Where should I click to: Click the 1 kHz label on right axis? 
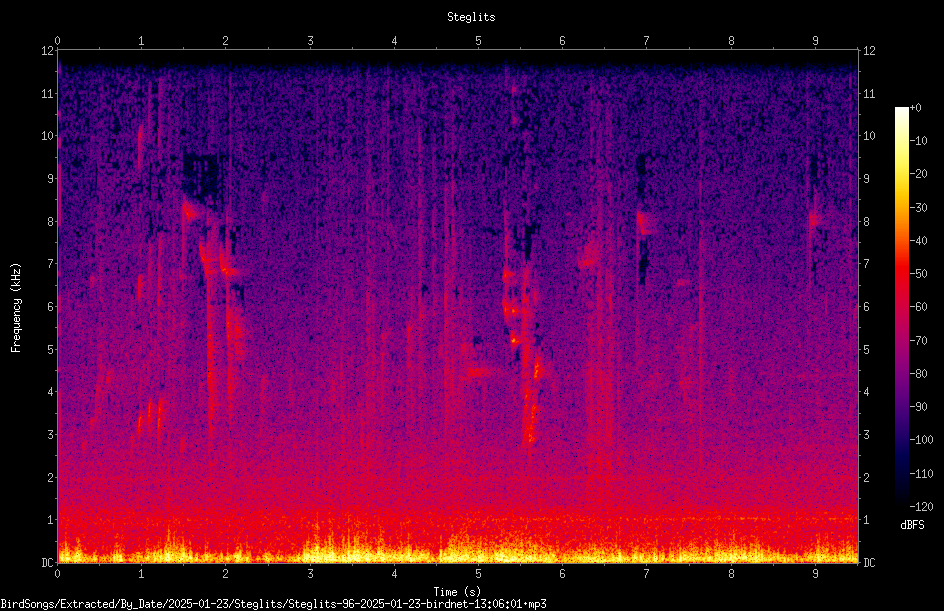(866, 520)
